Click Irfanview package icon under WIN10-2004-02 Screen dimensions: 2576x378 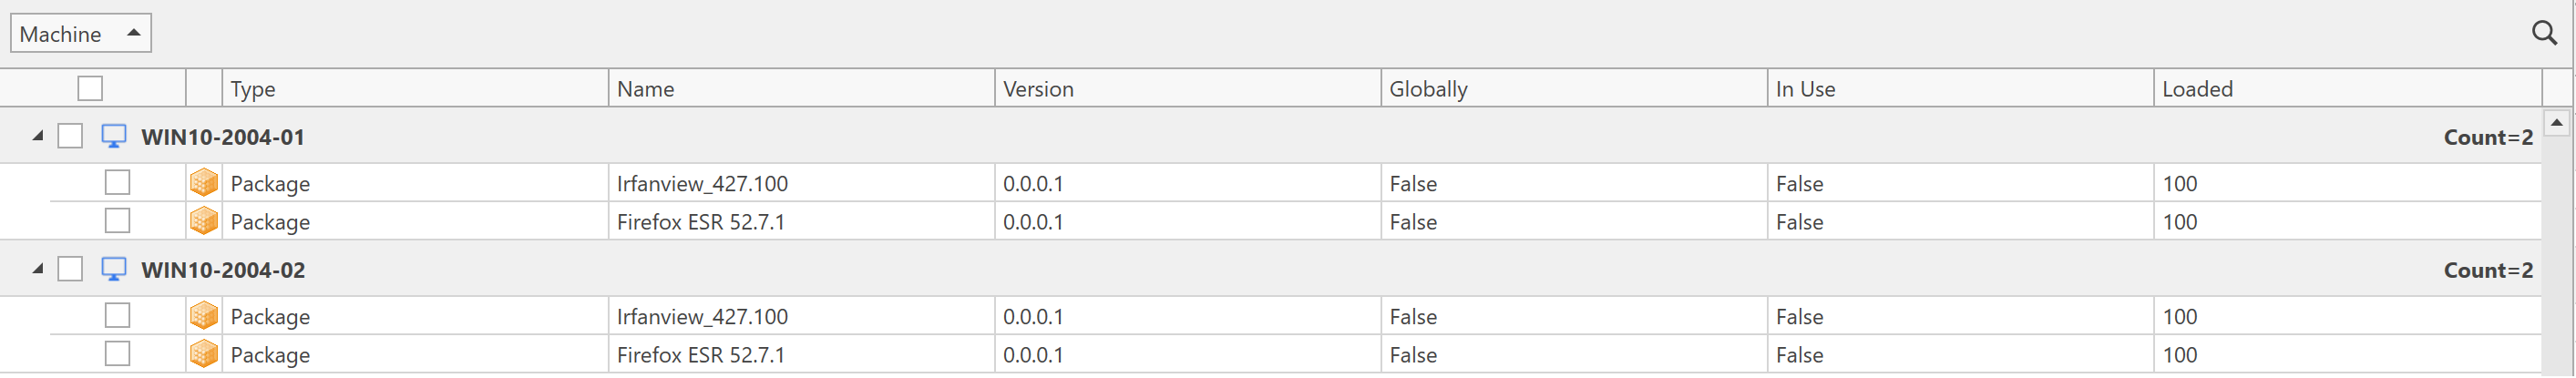click(x=204, y=315)
